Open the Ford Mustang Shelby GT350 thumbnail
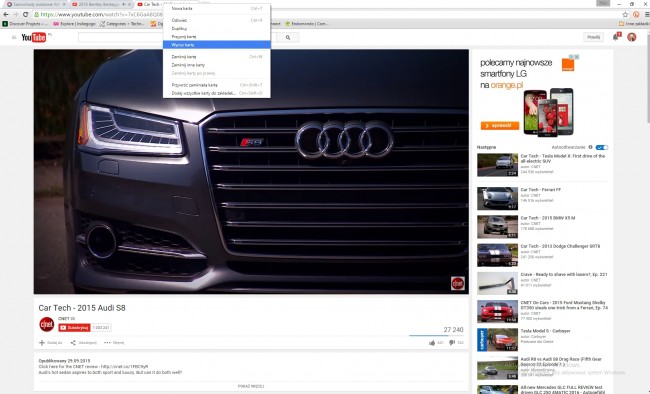Image resolution: width=650 pixels, height=394 pixels. (497, 311)
